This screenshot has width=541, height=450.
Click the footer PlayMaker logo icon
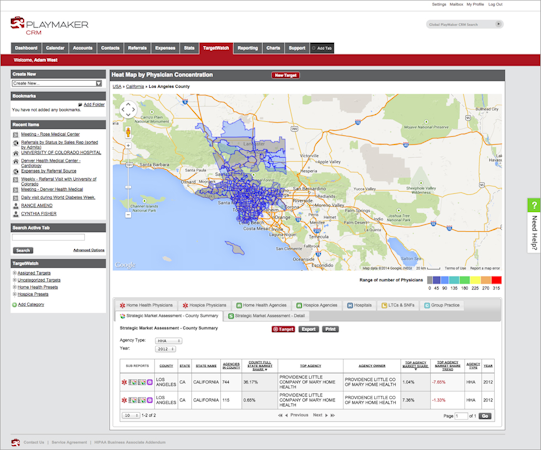[16, 442]
